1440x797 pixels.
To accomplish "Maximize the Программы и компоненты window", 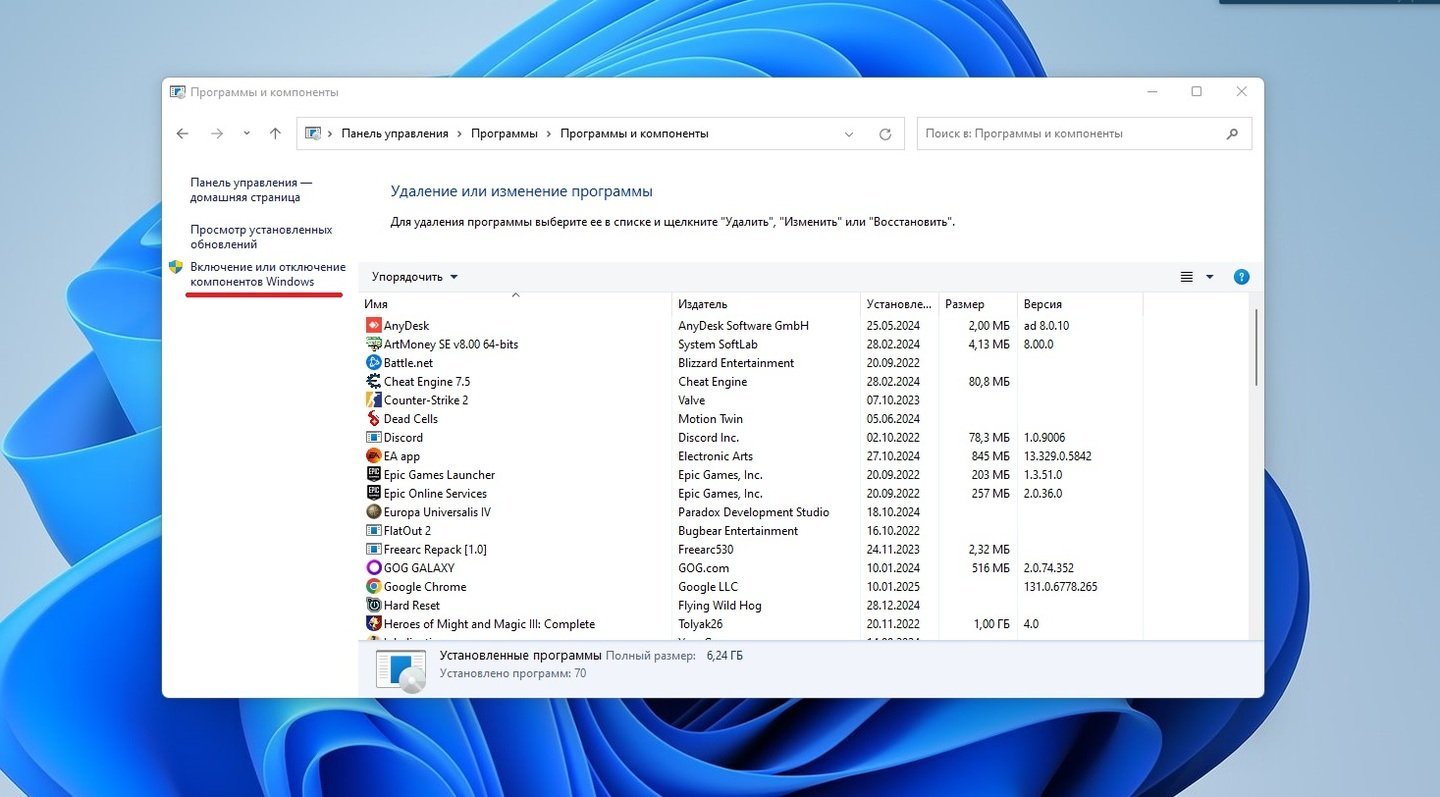I will [x=1196, y=92].
